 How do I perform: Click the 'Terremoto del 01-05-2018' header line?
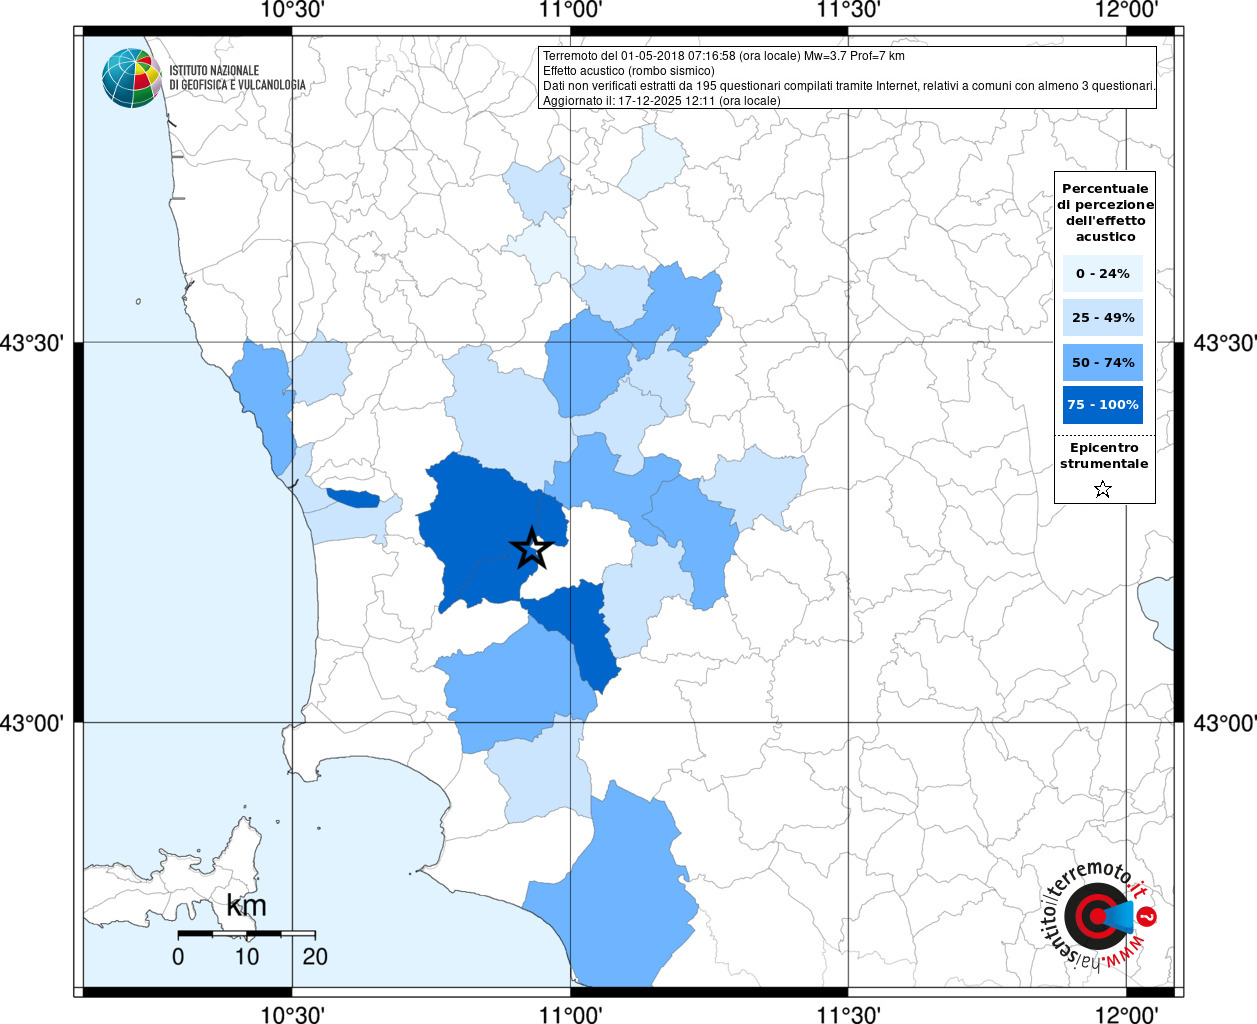coord(724,56)
